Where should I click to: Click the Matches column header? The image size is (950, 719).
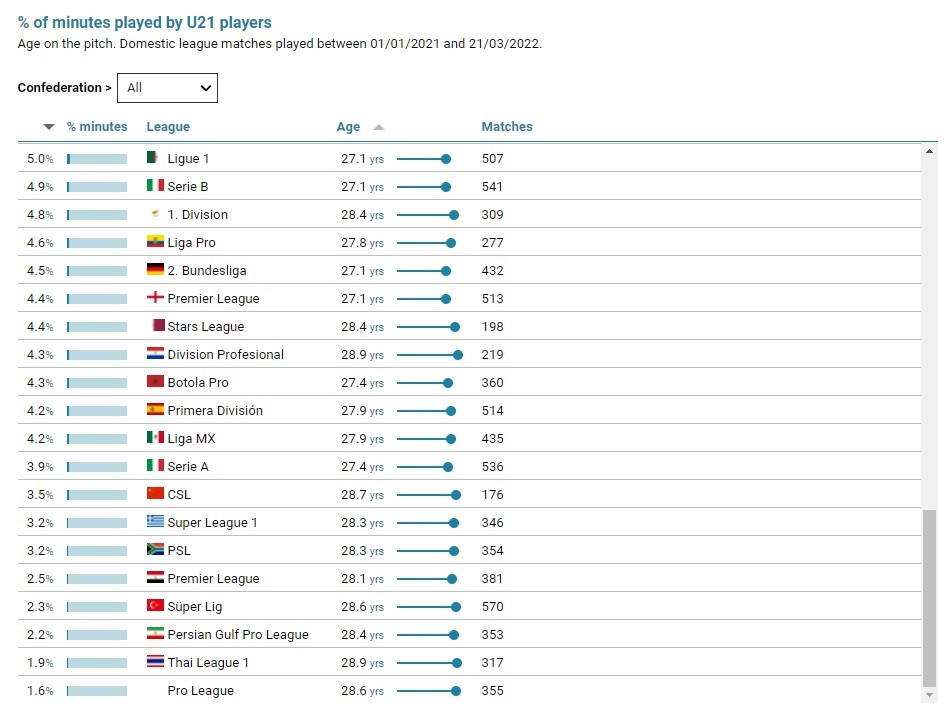507,127
